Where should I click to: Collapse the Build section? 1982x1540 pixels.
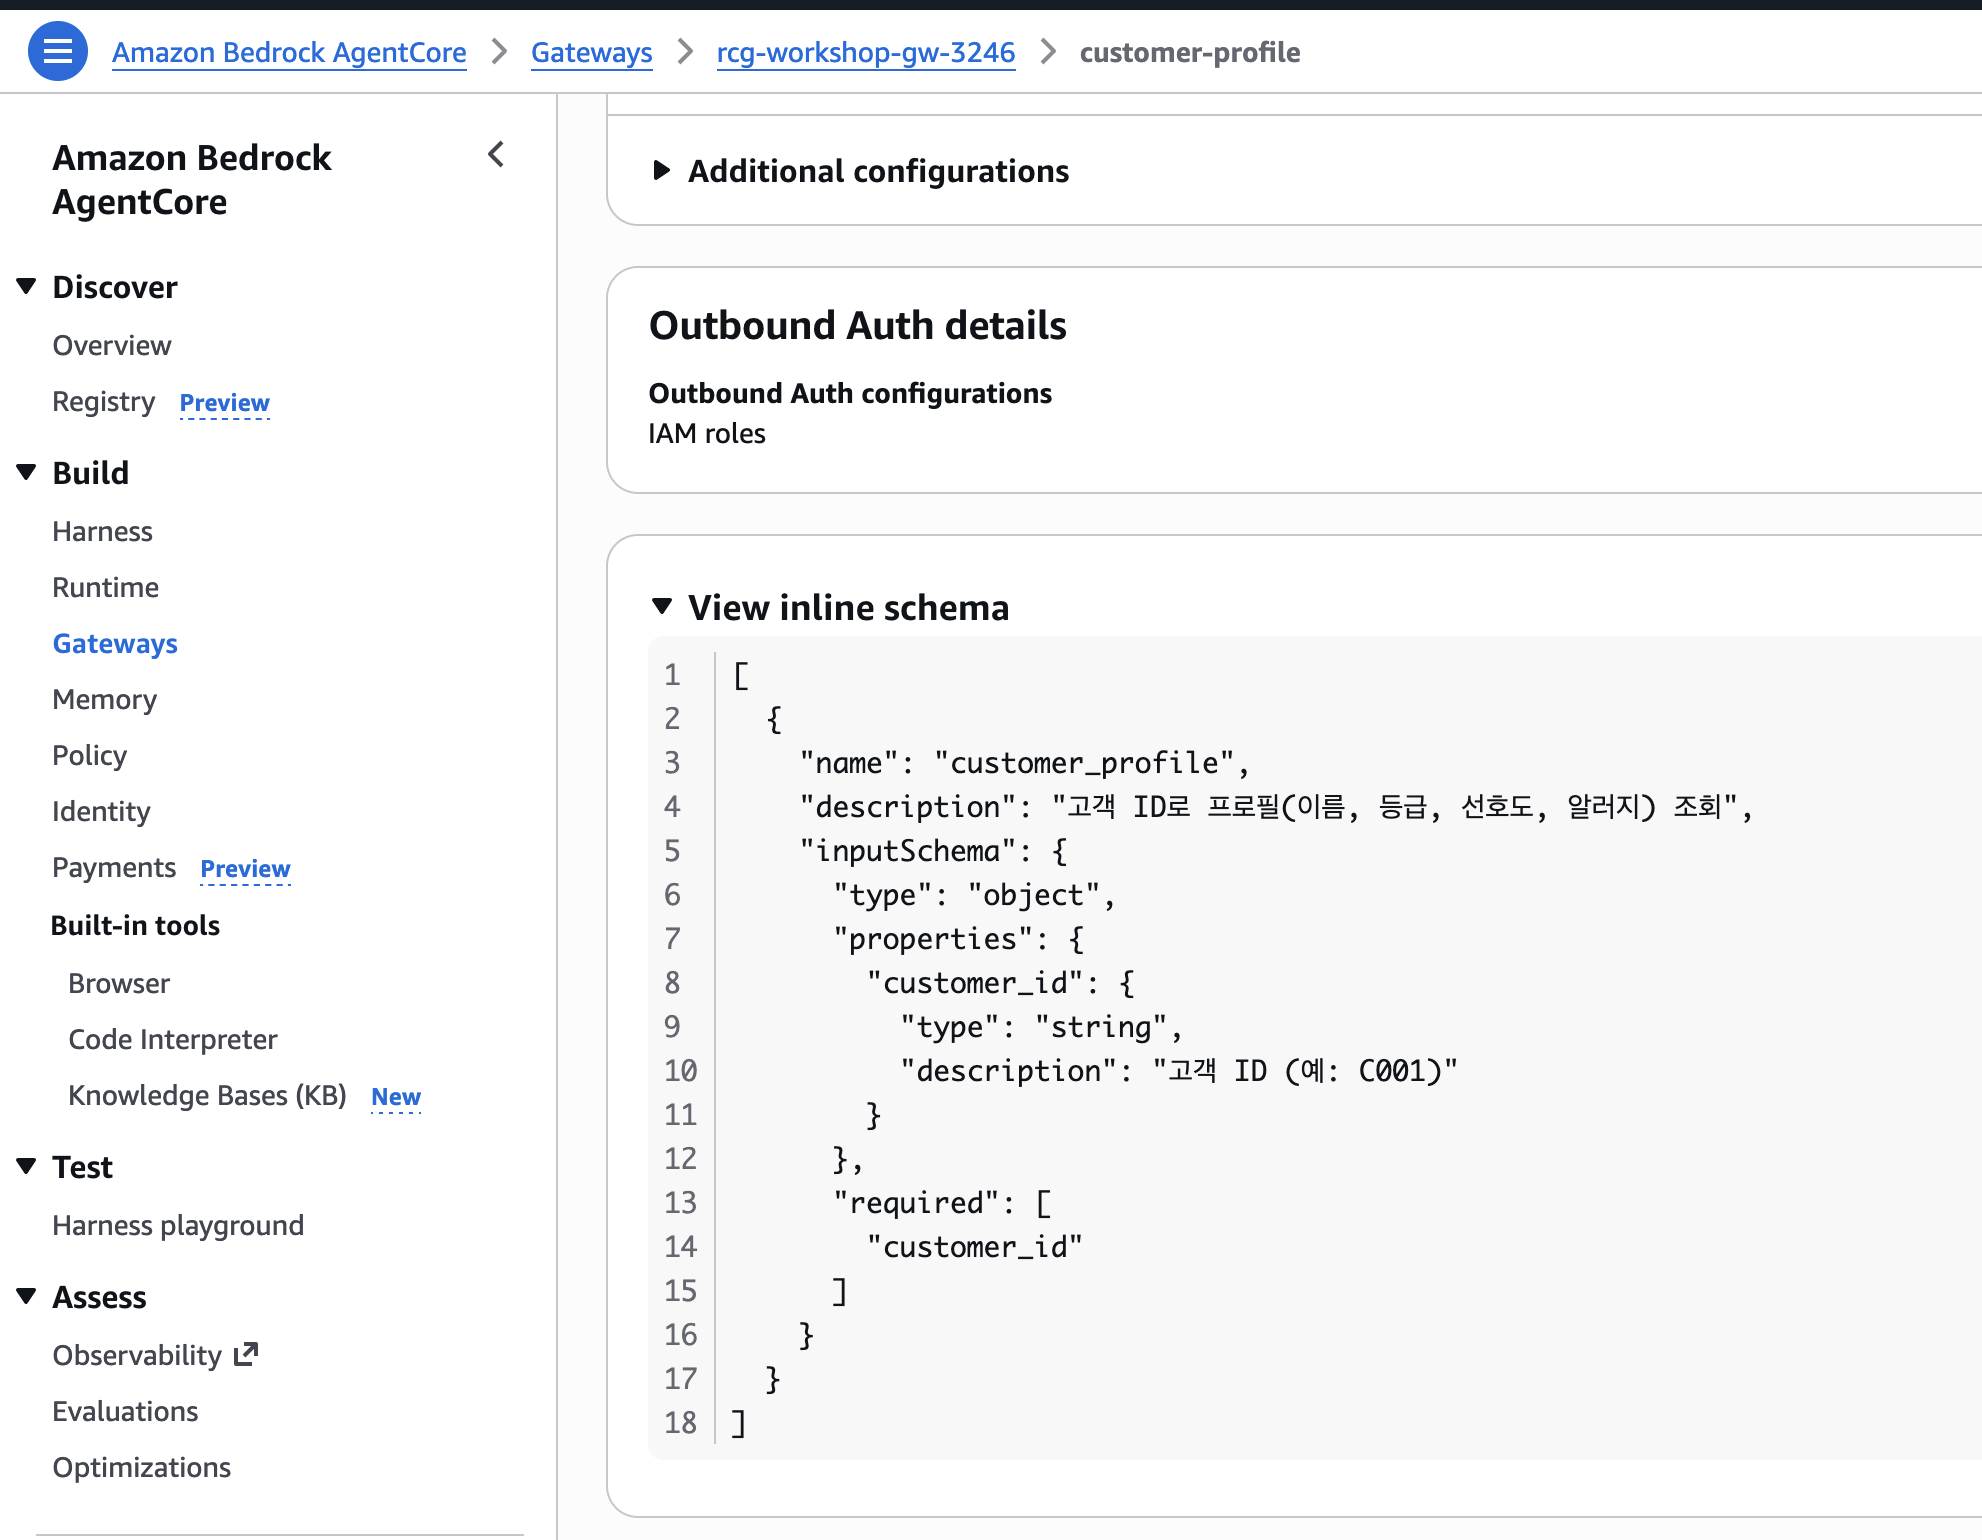(27, 472)
